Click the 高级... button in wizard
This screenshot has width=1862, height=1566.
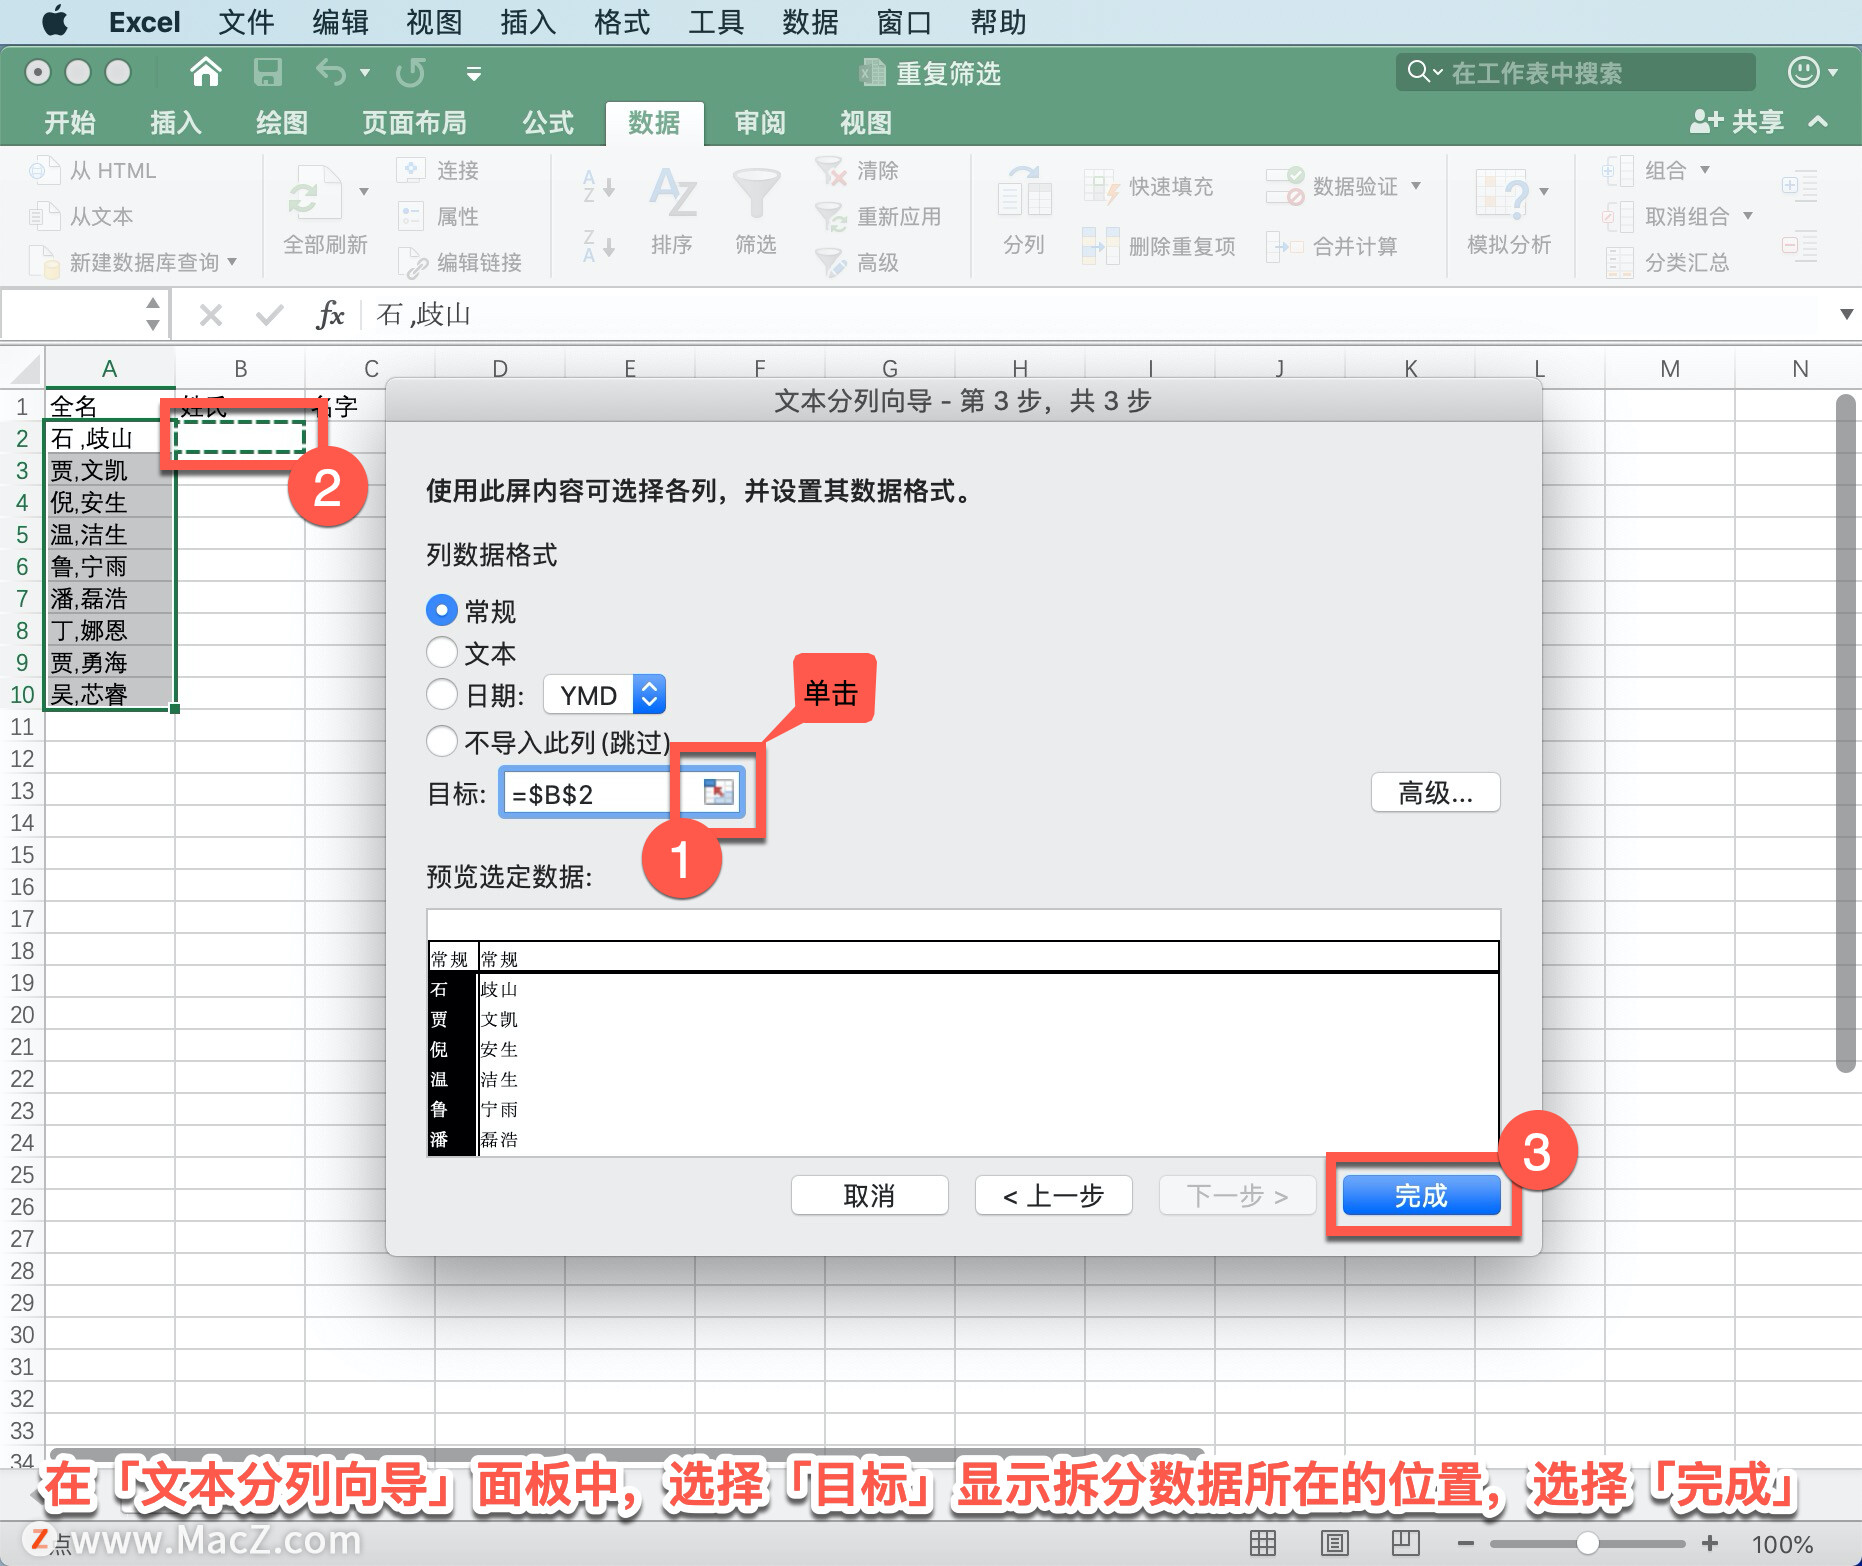(1435, 793)
